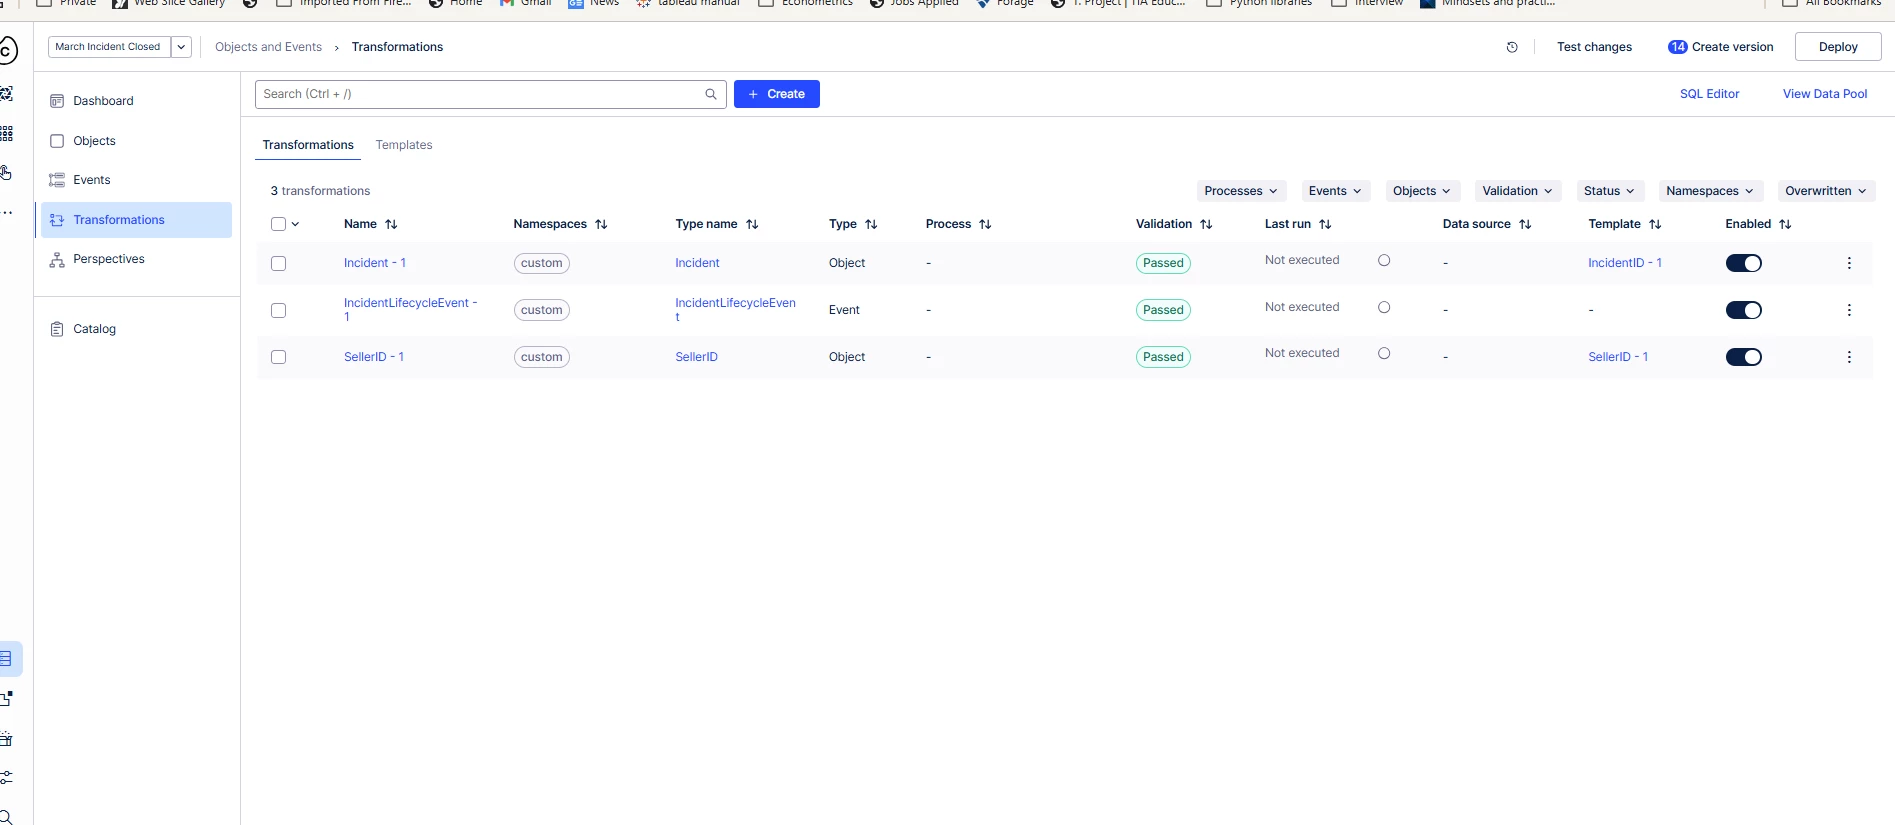Select the highlighted data table icon in left rail

click(6, 658)
